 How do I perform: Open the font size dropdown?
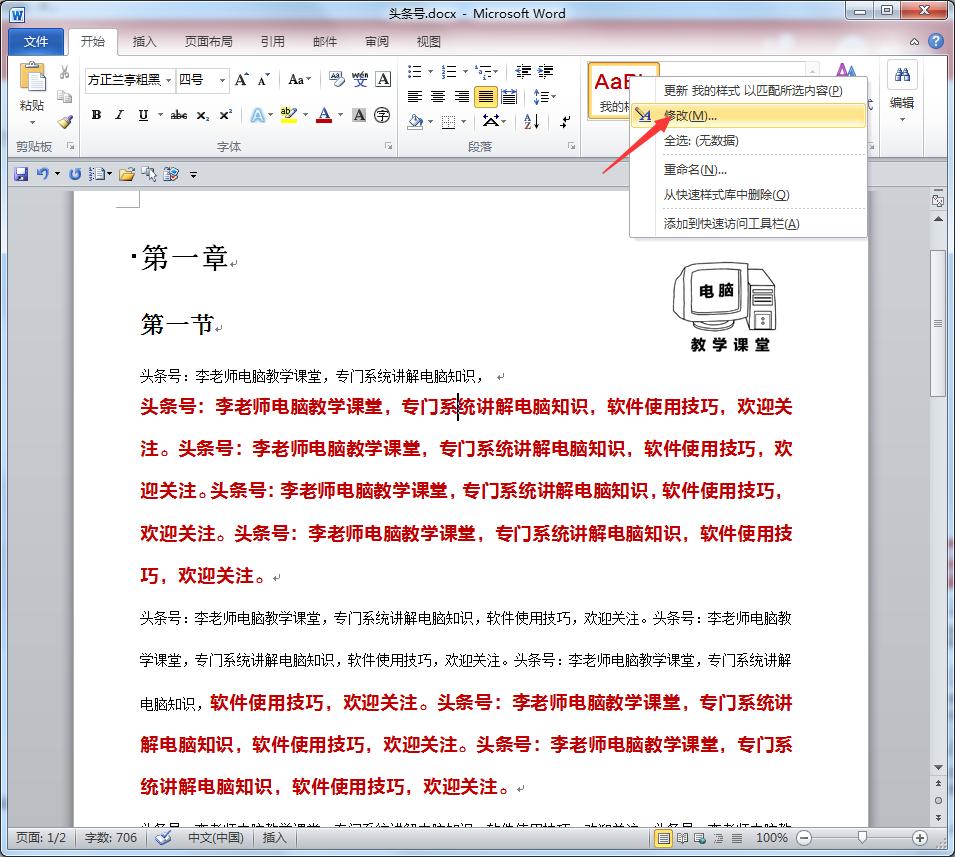click(223, 81)
